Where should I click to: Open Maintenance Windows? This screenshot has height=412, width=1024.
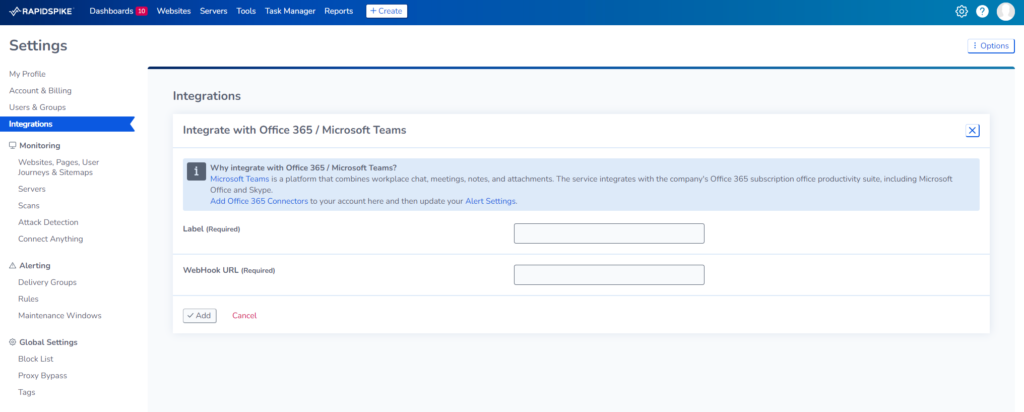(60, 316)
